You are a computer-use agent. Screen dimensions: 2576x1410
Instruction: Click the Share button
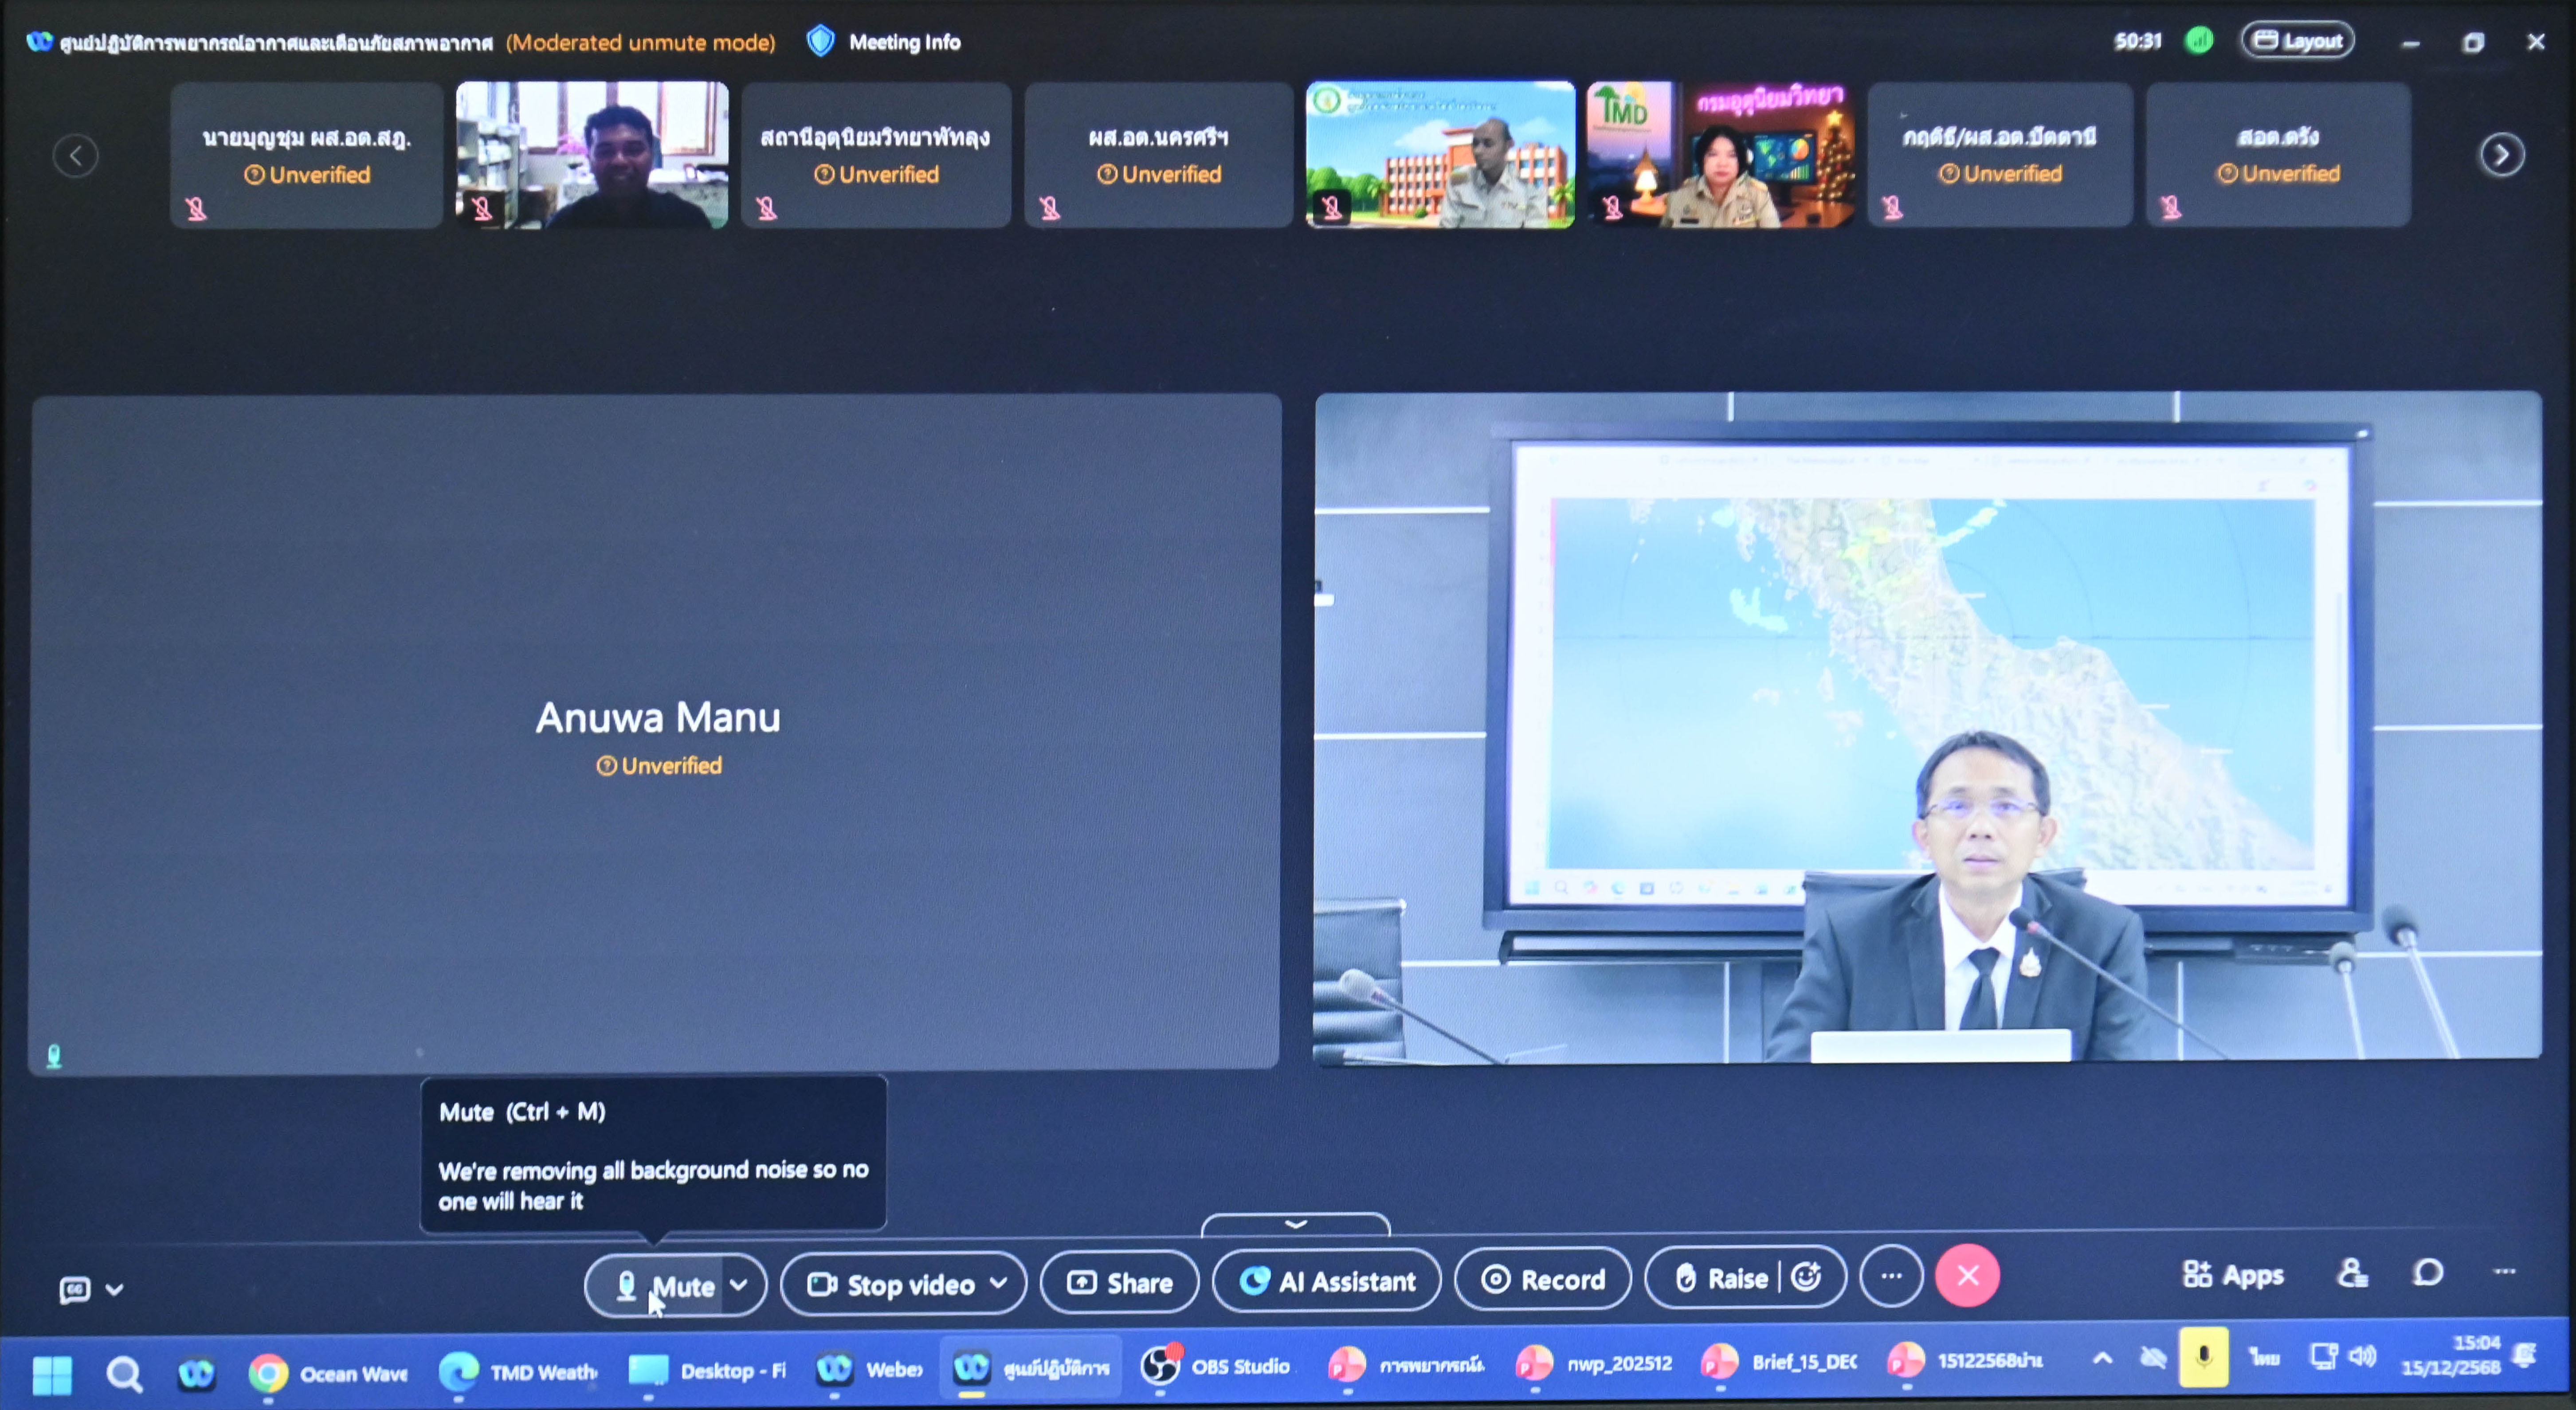1120,1283
